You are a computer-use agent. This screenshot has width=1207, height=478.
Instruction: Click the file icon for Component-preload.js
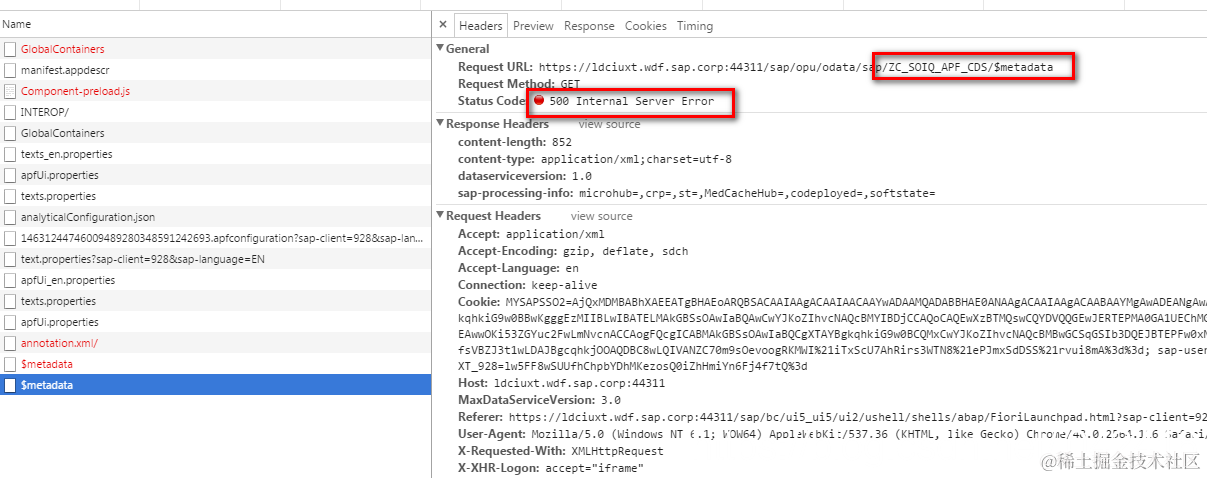[10, 91]
